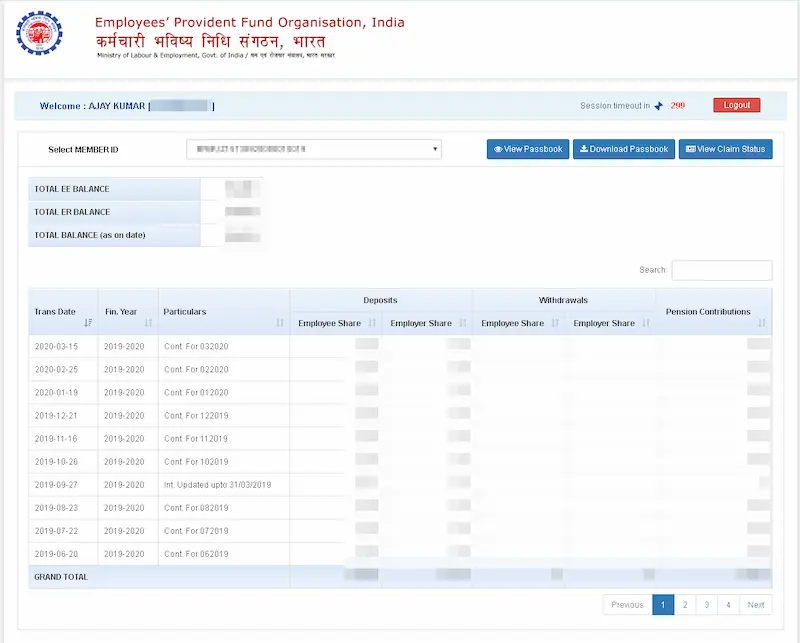Click 'Cont. For 122019' particulars
The height and width of the screenshot is (643, 800).
point(196,415)
